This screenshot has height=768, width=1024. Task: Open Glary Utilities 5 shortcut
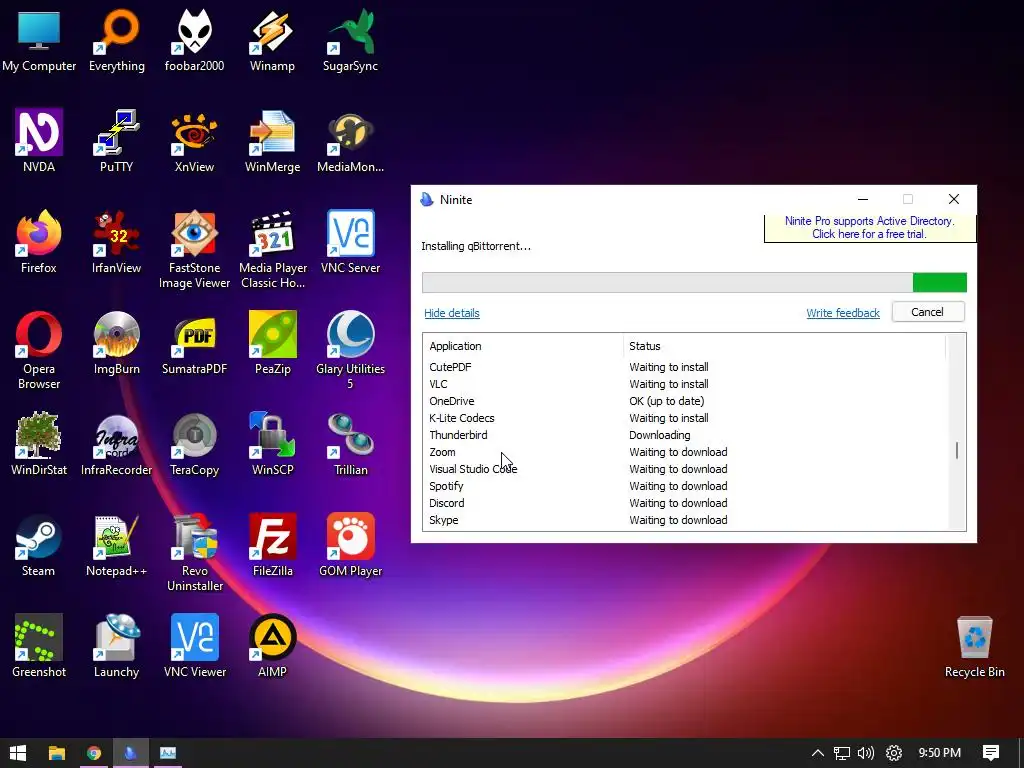tap(351, 351)
